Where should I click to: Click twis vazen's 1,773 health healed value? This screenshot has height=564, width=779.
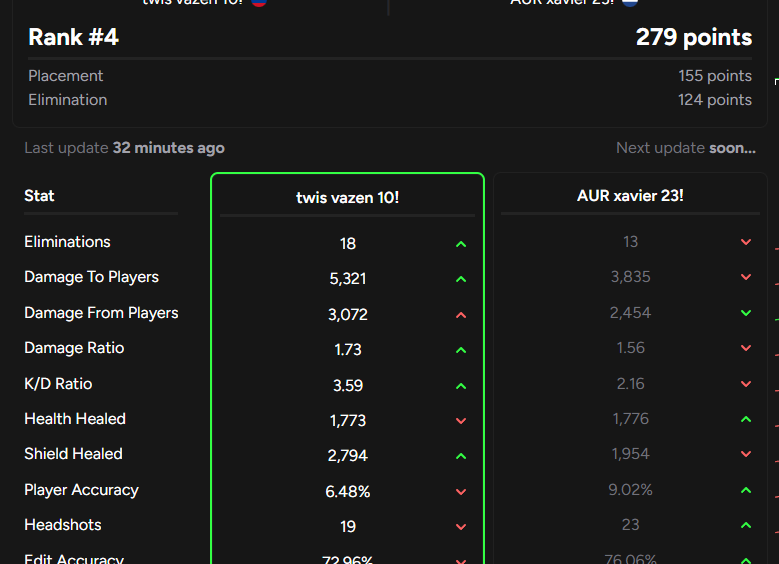click(347, 421)
